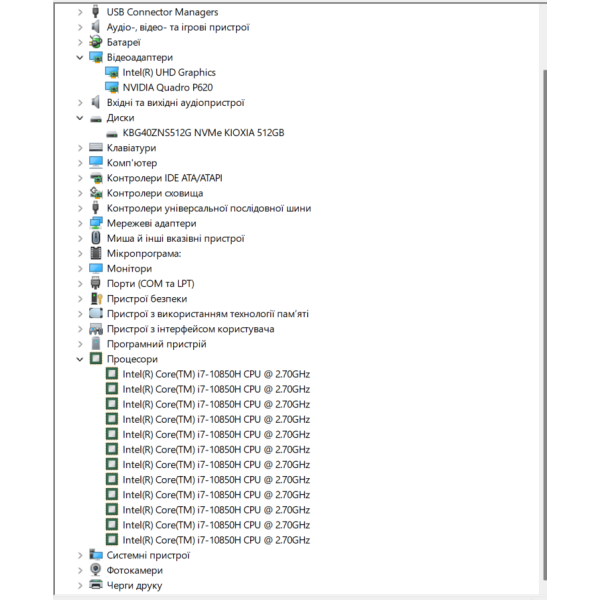
Task: Select Вхідні та вихідні аудіопристрої label
Action: (176, 103)
